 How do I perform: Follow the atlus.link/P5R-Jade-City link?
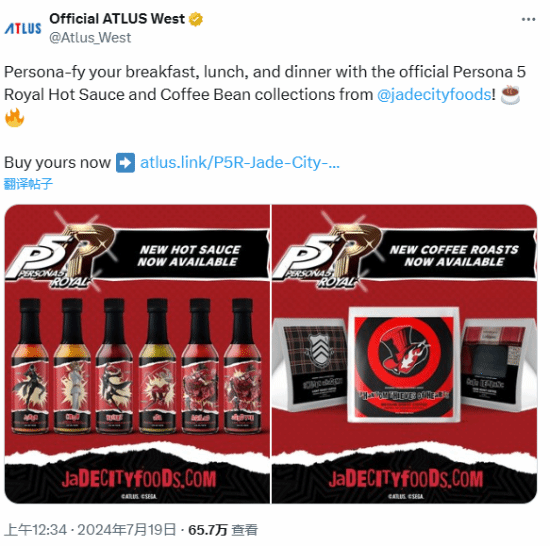click(240, 163)
